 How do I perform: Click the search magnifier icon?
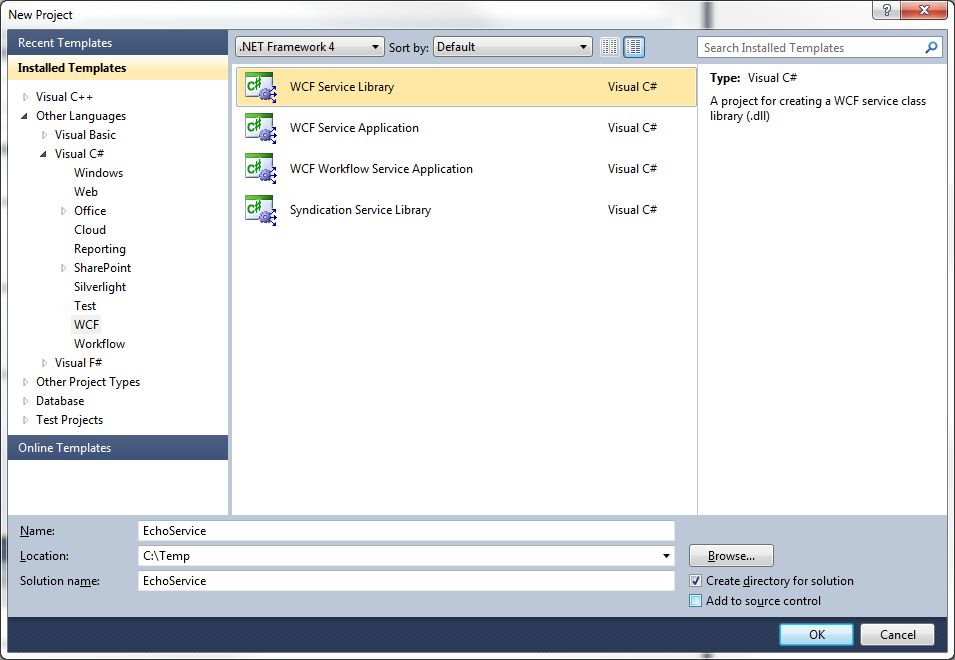pyautogui.click(x=931, y=47)
